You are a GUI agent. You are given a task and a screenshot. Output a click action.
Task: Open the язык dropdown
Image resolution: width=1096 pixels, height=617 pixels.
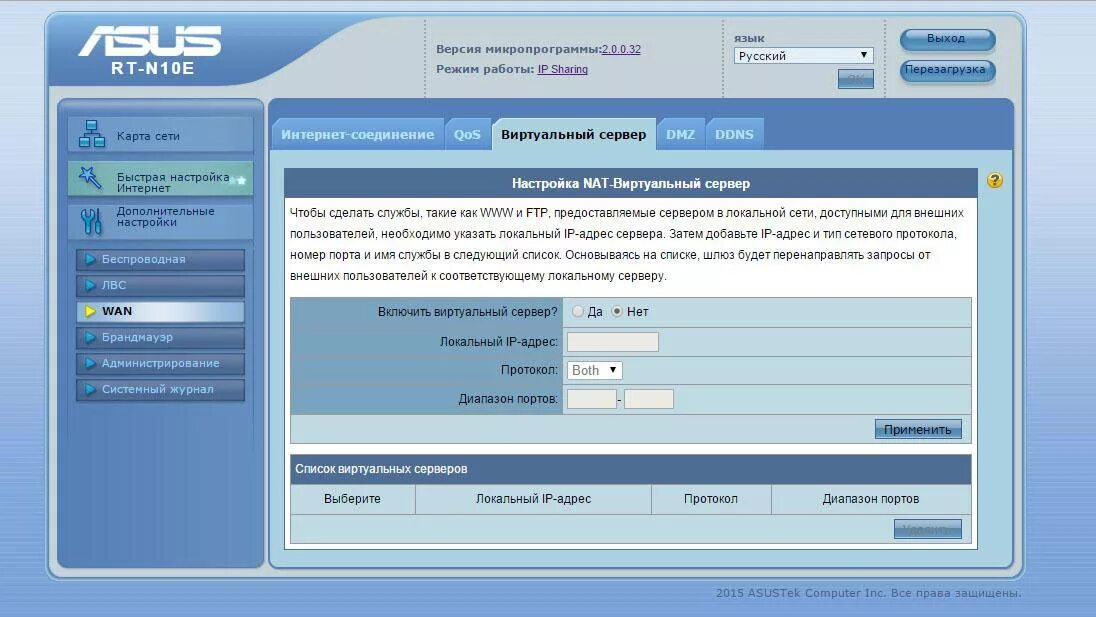[x=804, y=55]
